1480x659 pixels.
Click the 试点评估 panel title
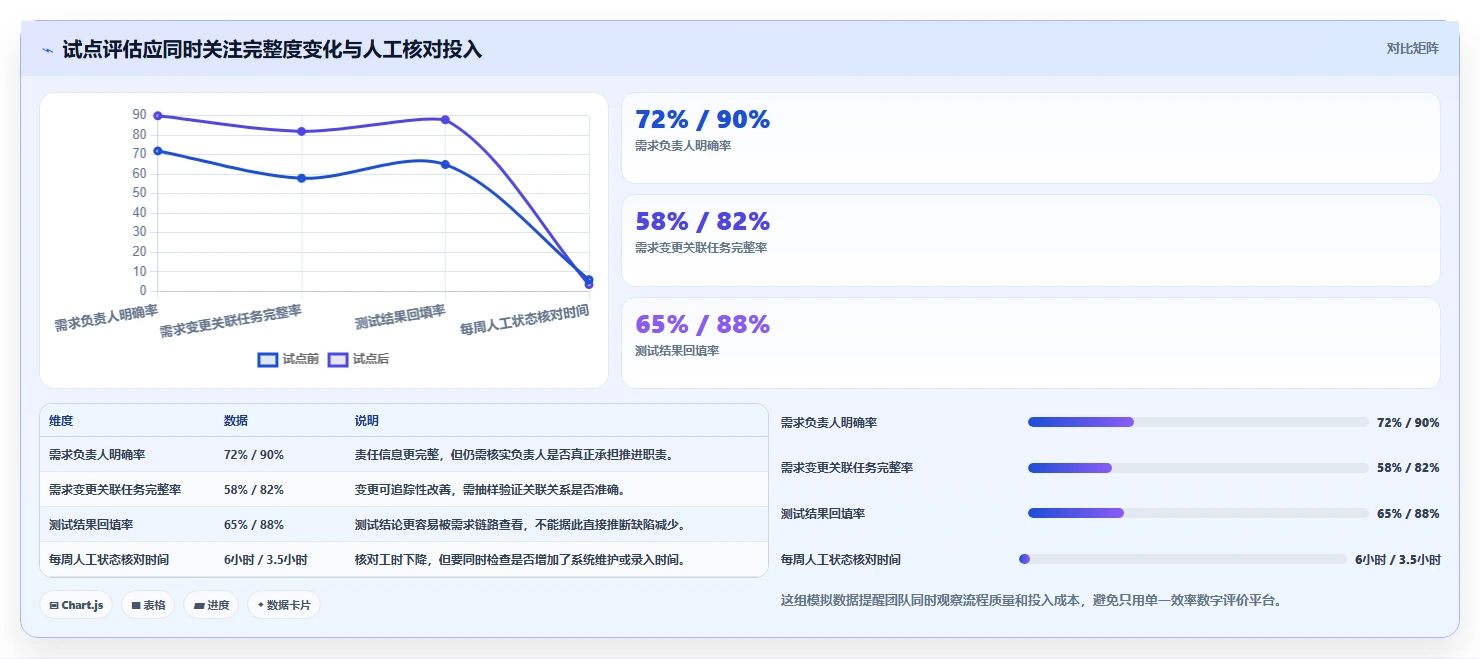click(272, 49)
